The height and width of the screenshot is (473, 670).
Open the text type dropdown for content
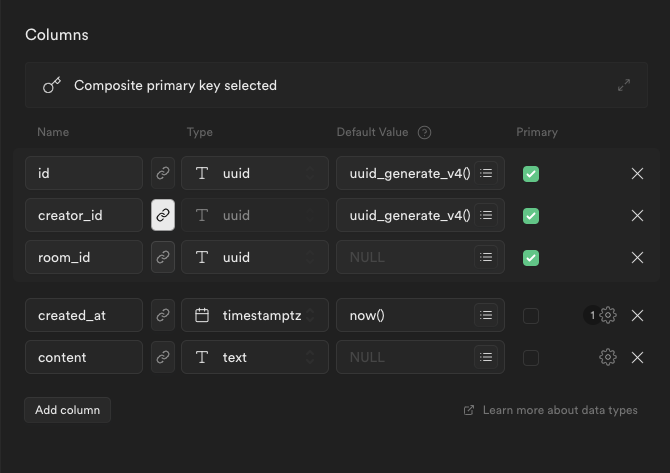(x=255, y=357)
